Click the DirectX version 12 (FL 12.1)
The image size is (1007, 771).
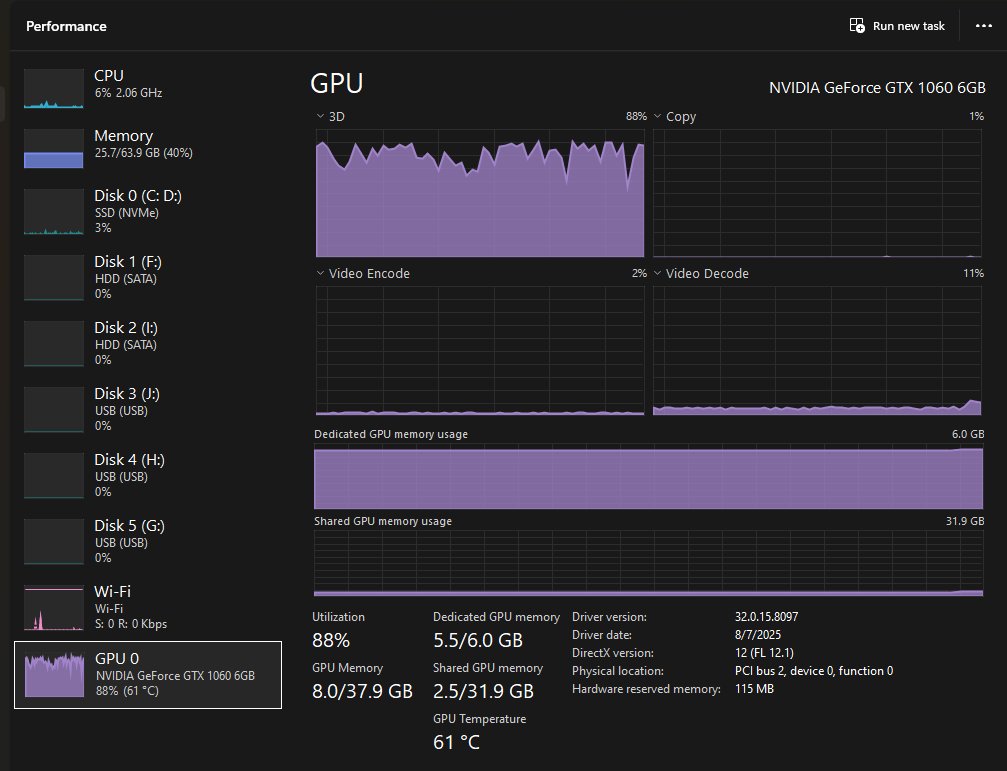(x=764, y=653)
